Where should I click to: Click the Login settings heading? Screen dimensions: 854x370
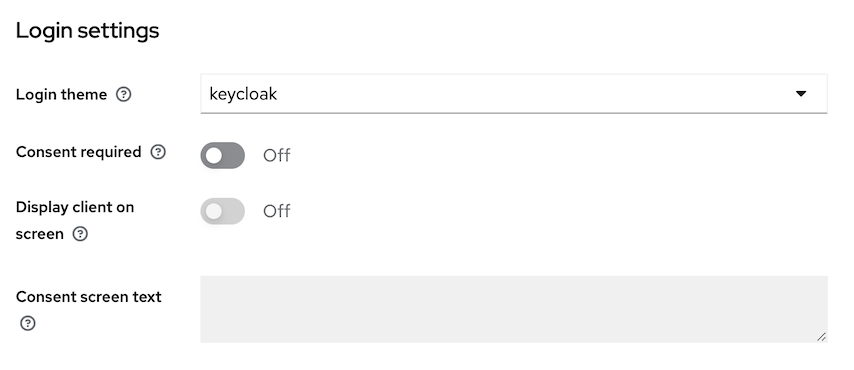click(x=88, y=31)
